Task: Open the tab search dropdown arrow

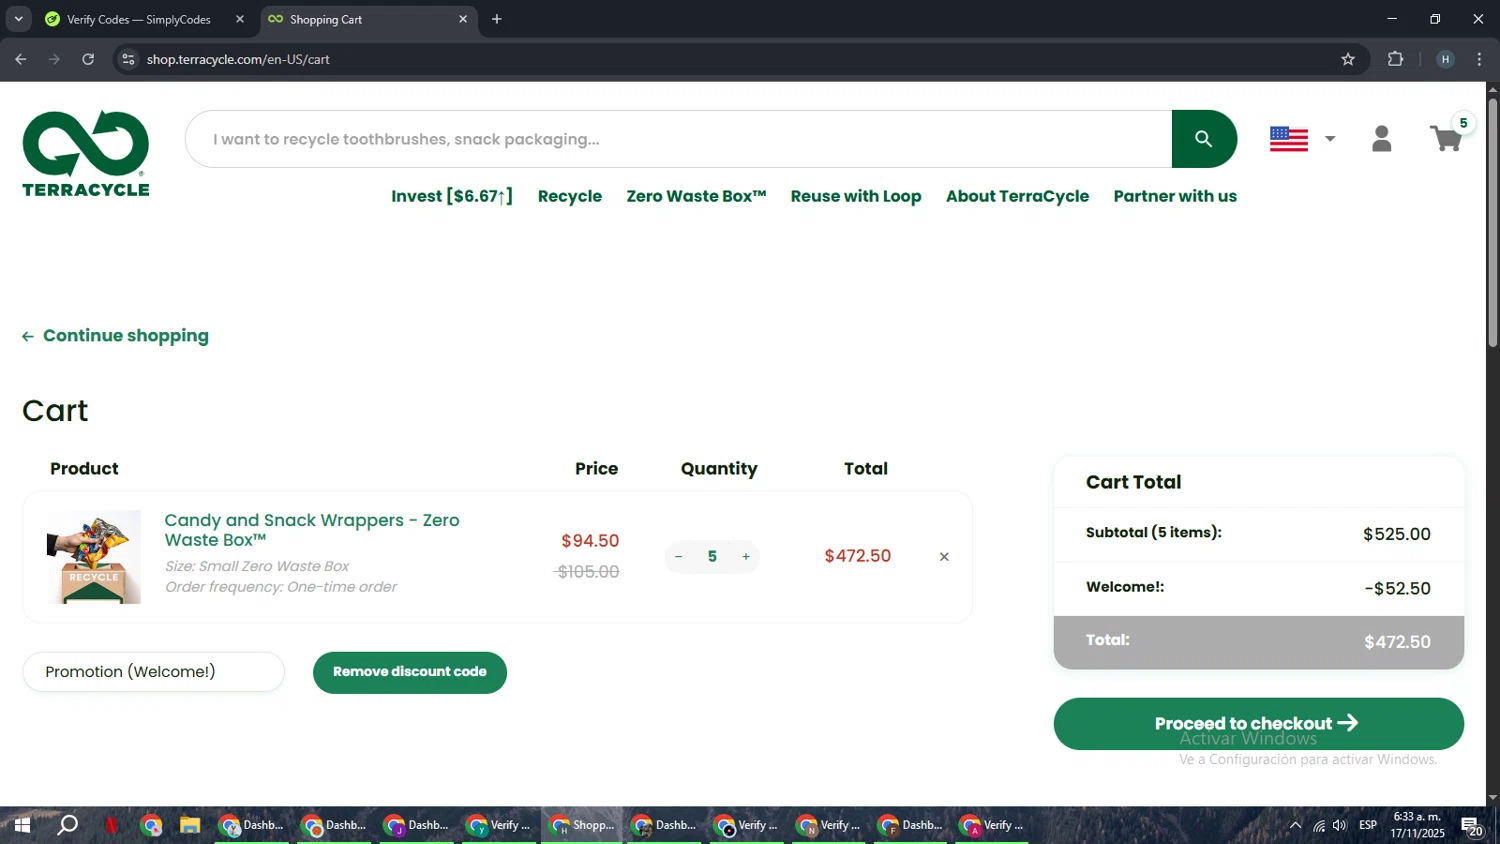Action: tap(18, 19)
